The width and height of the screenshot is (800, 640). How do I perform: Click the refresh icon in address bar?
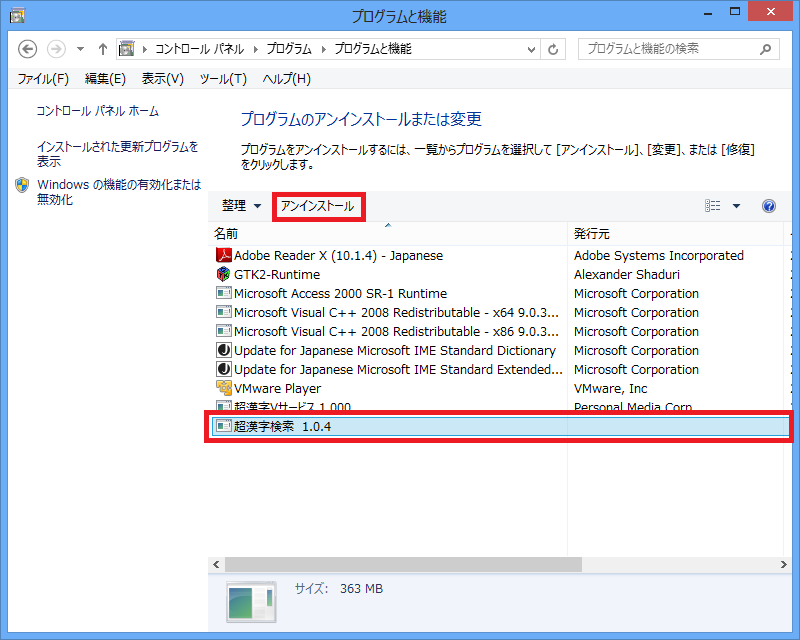[554, 49]
